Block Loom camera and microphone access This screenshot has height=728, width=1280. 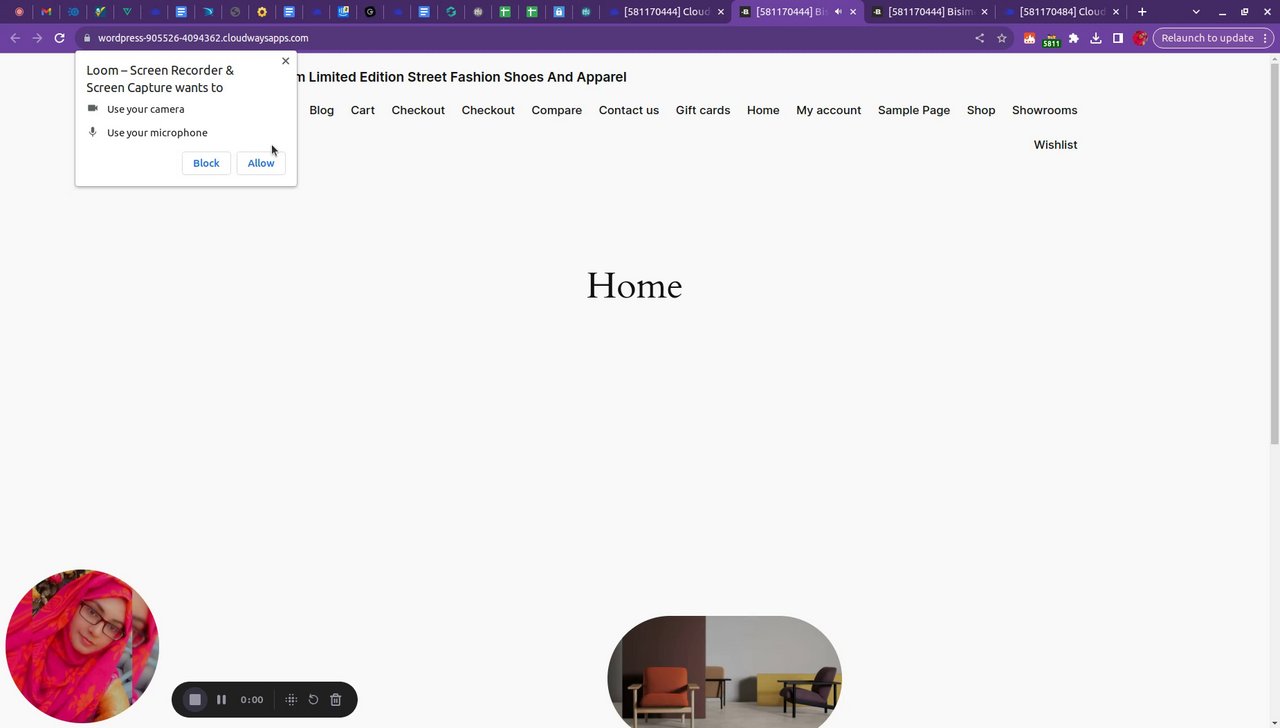click(206, 163)
